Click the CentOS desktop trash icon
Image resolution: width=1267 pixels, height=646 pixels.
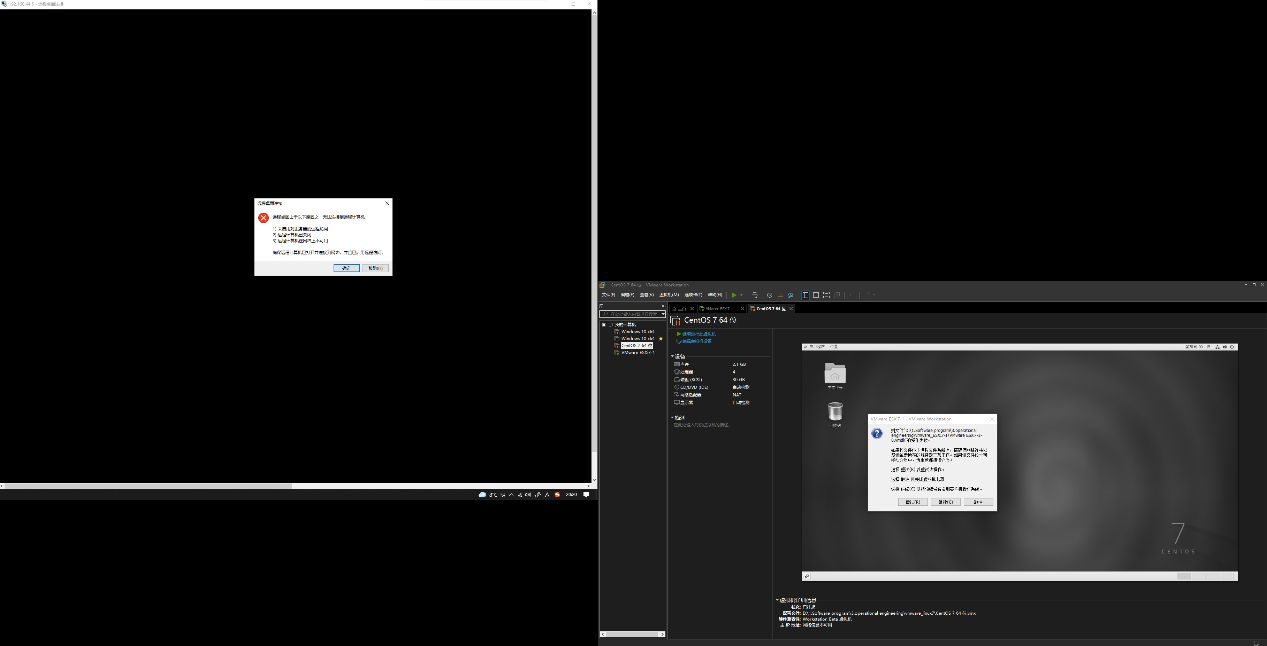pos(835,412)
